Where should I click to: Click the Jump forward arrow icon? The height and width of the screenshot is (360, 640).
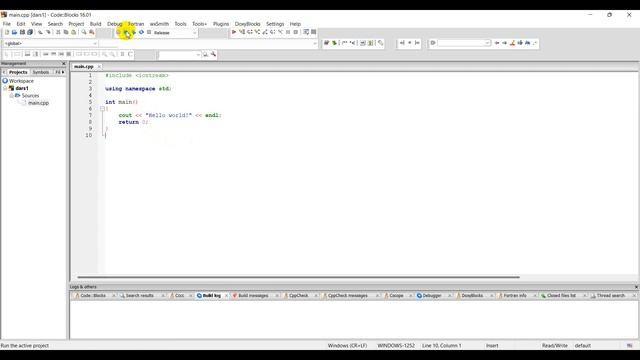pos(504,43)
